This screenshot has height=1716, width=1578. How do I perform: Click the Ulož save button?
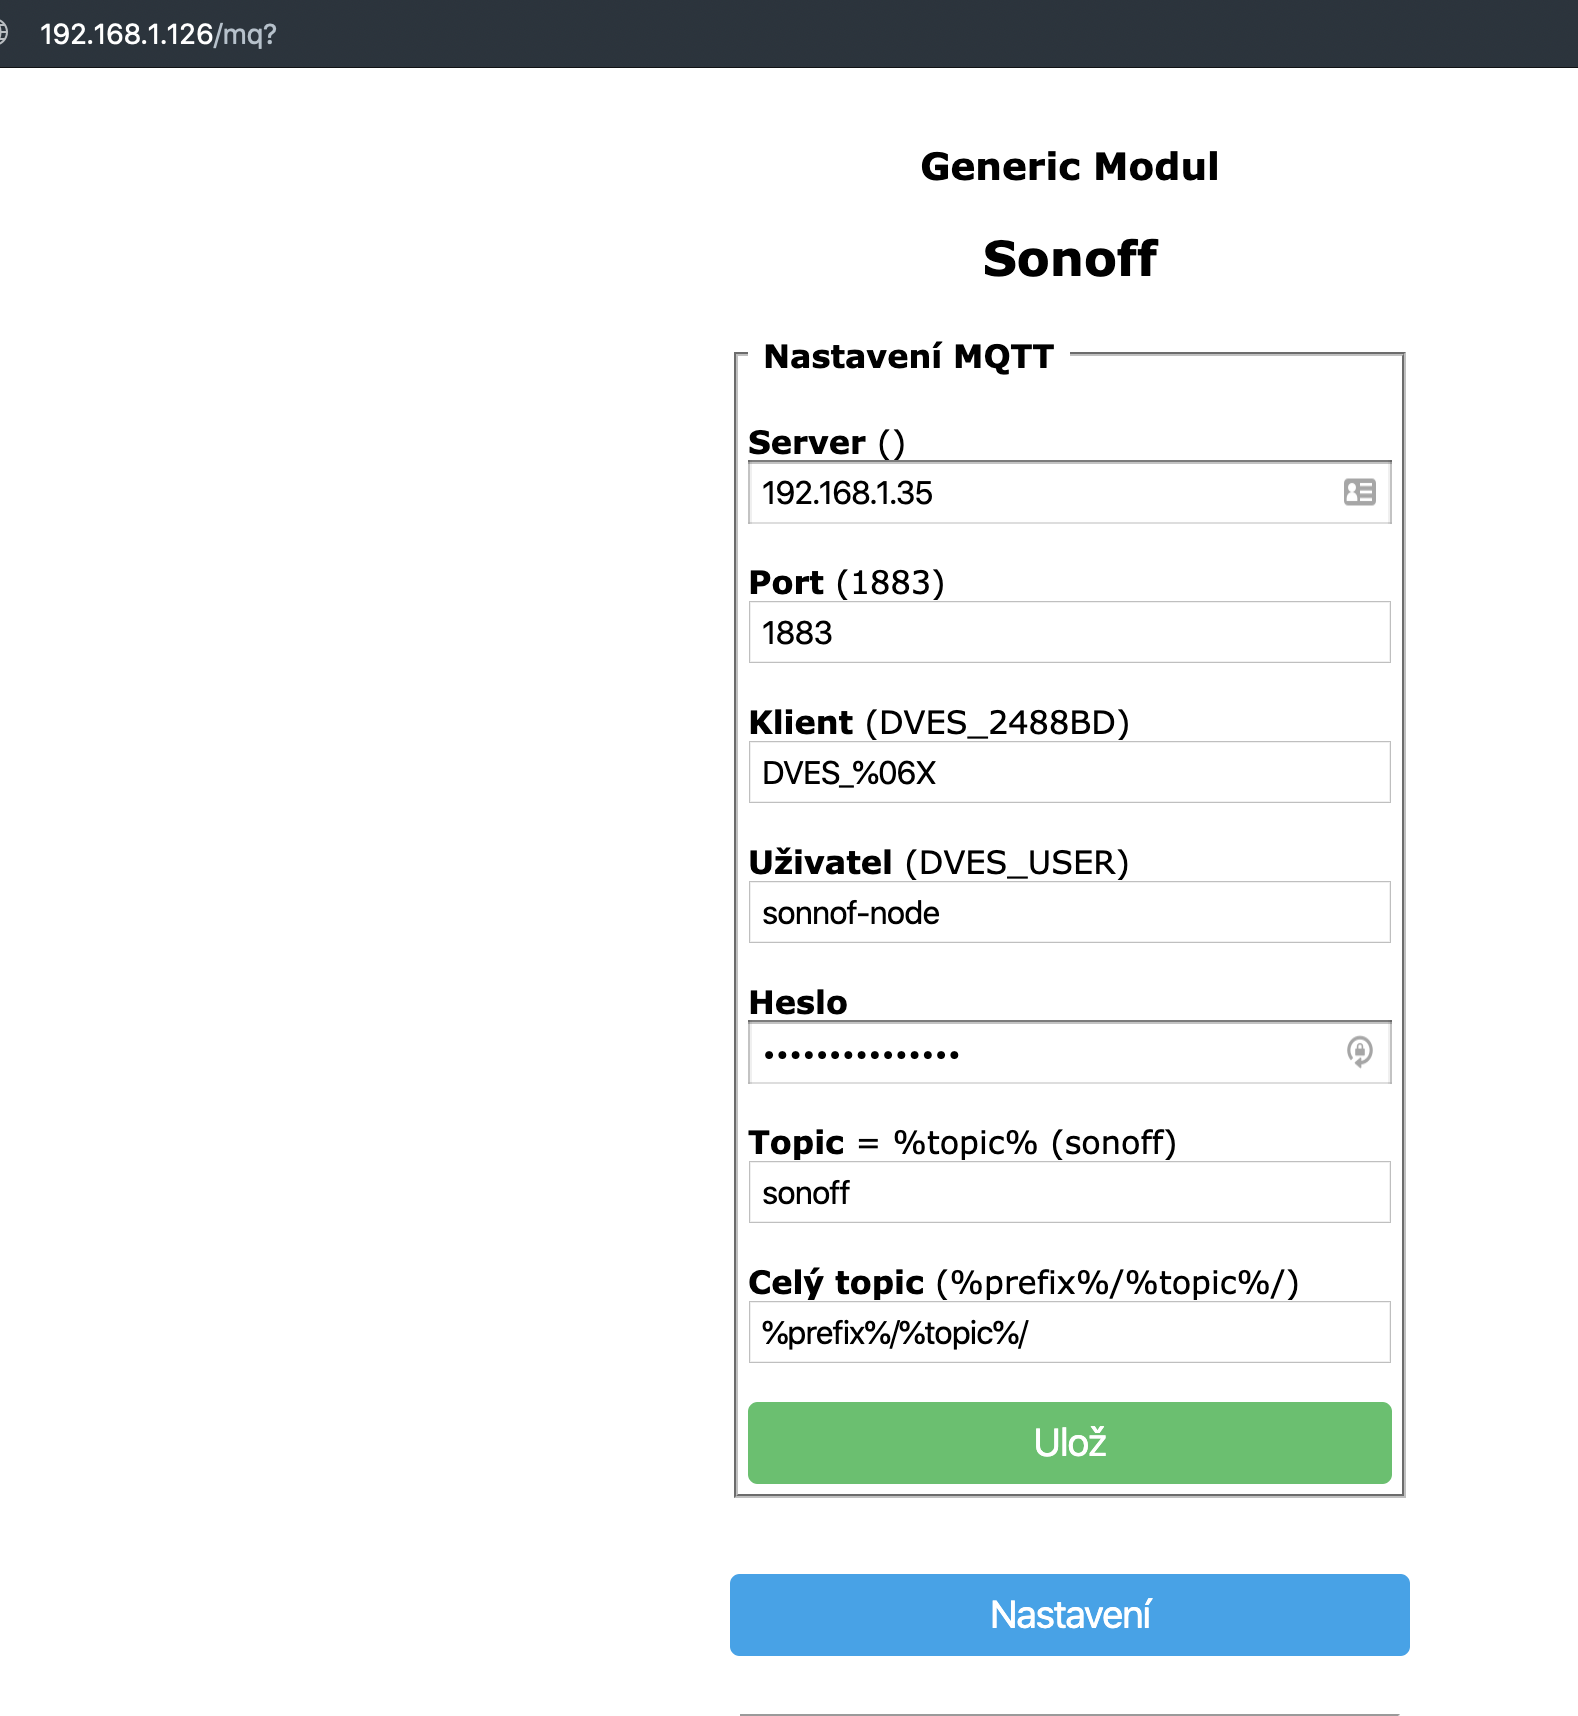pos(1069,1442)
